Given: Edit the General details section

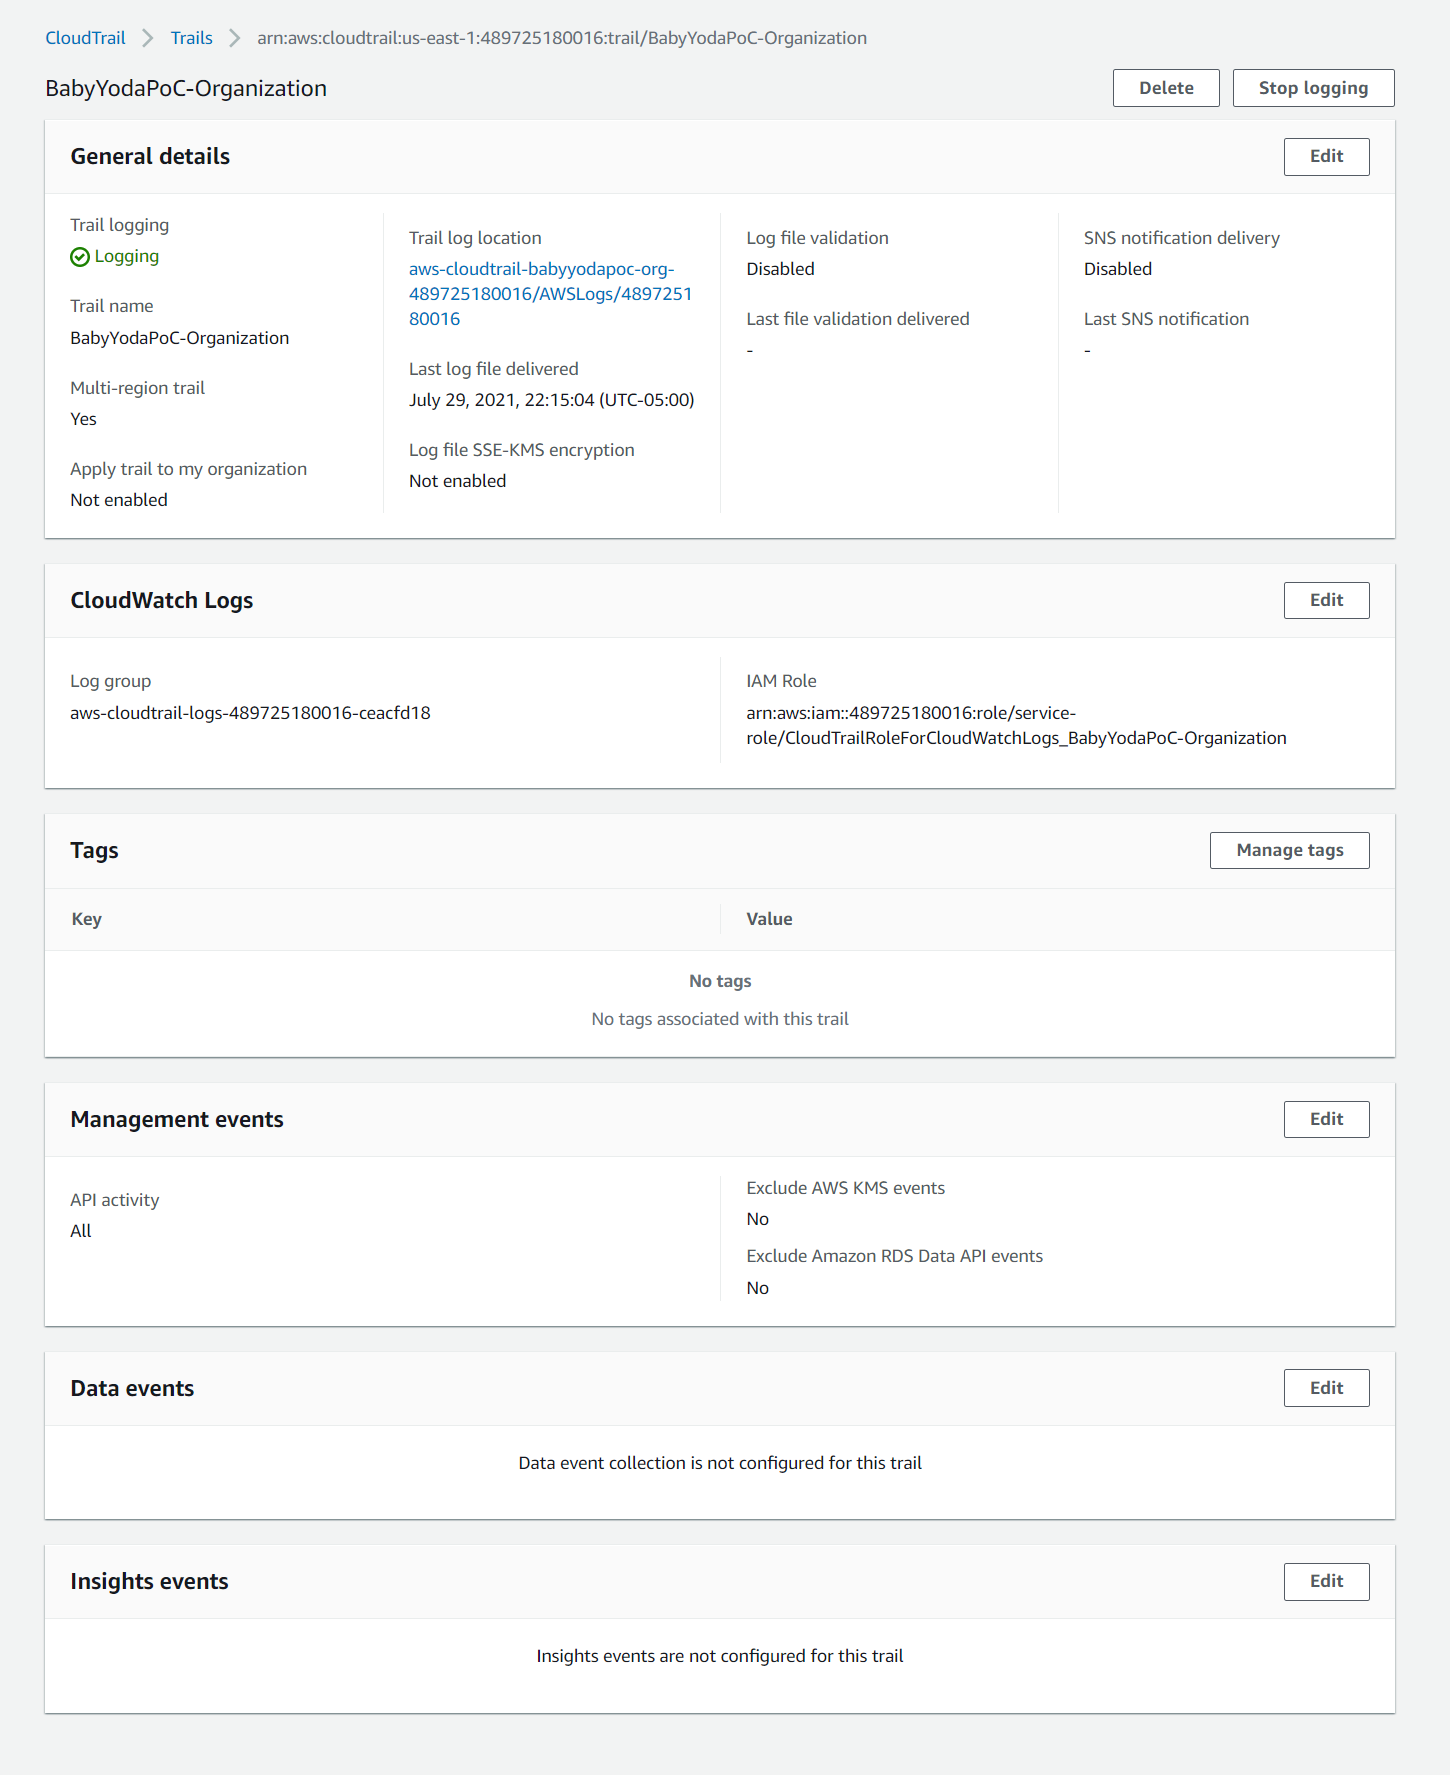Looking at the screenshot, I should tap(1326, 156).
